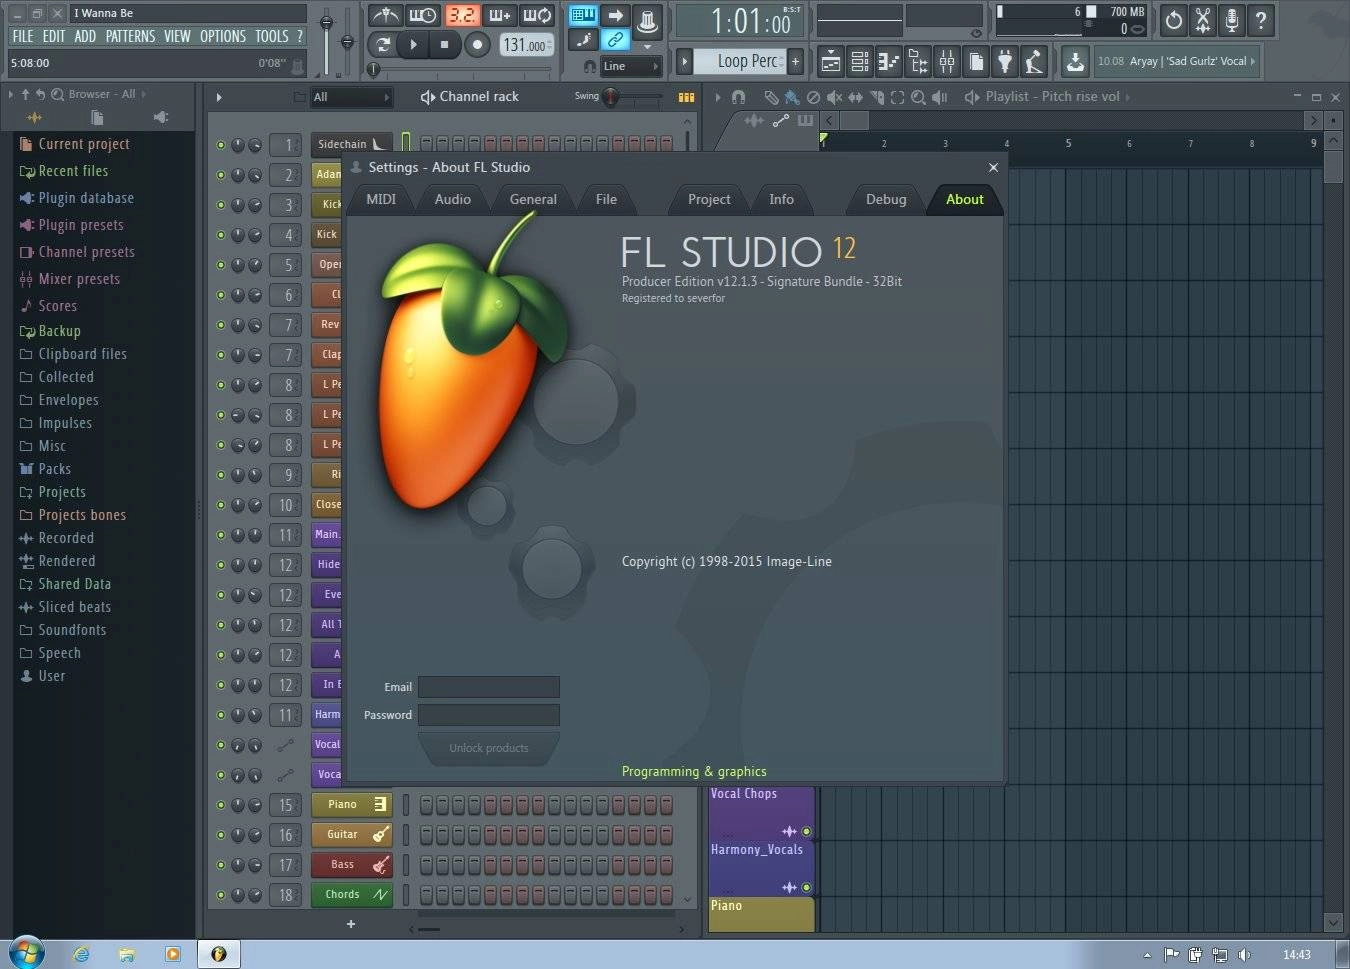Open the undo history icon
Screen dimensions: 1350x969
(x=1173, y=19)
